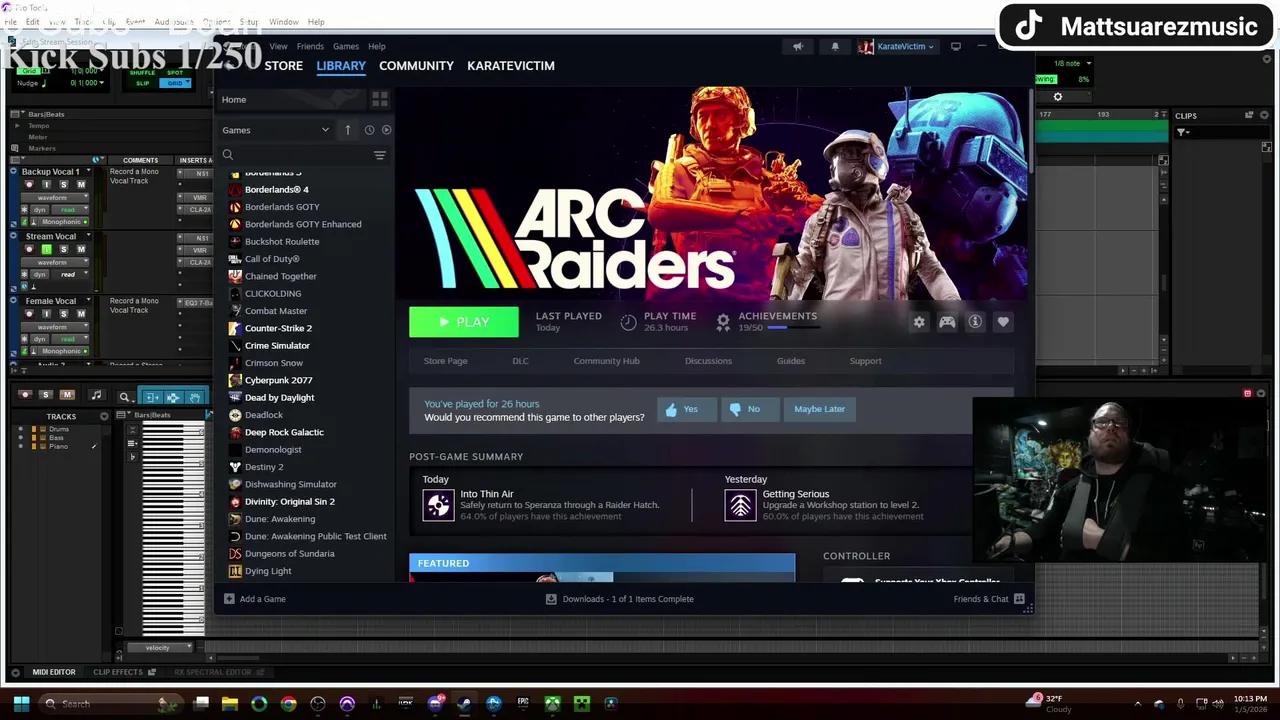Record-enable Female Vocal track
The width and height of the screenshot is (1280, 720).
[29, 314]
